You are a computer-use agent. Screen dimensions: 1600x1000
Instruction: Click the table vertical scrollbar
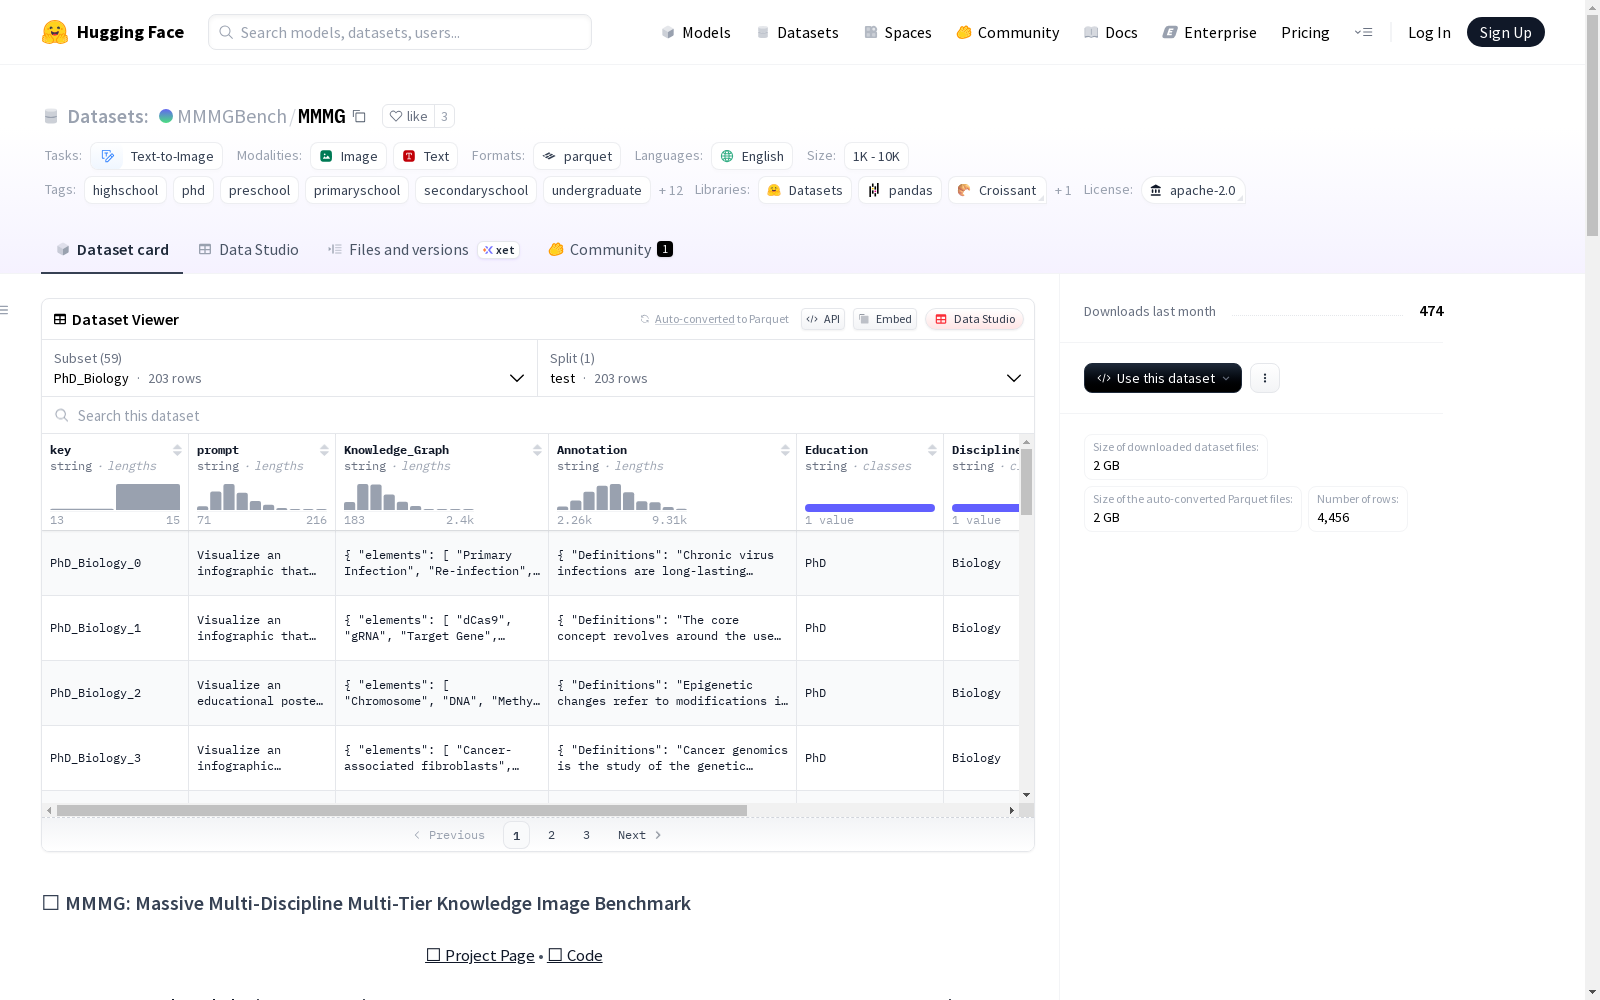[1026, 482]
